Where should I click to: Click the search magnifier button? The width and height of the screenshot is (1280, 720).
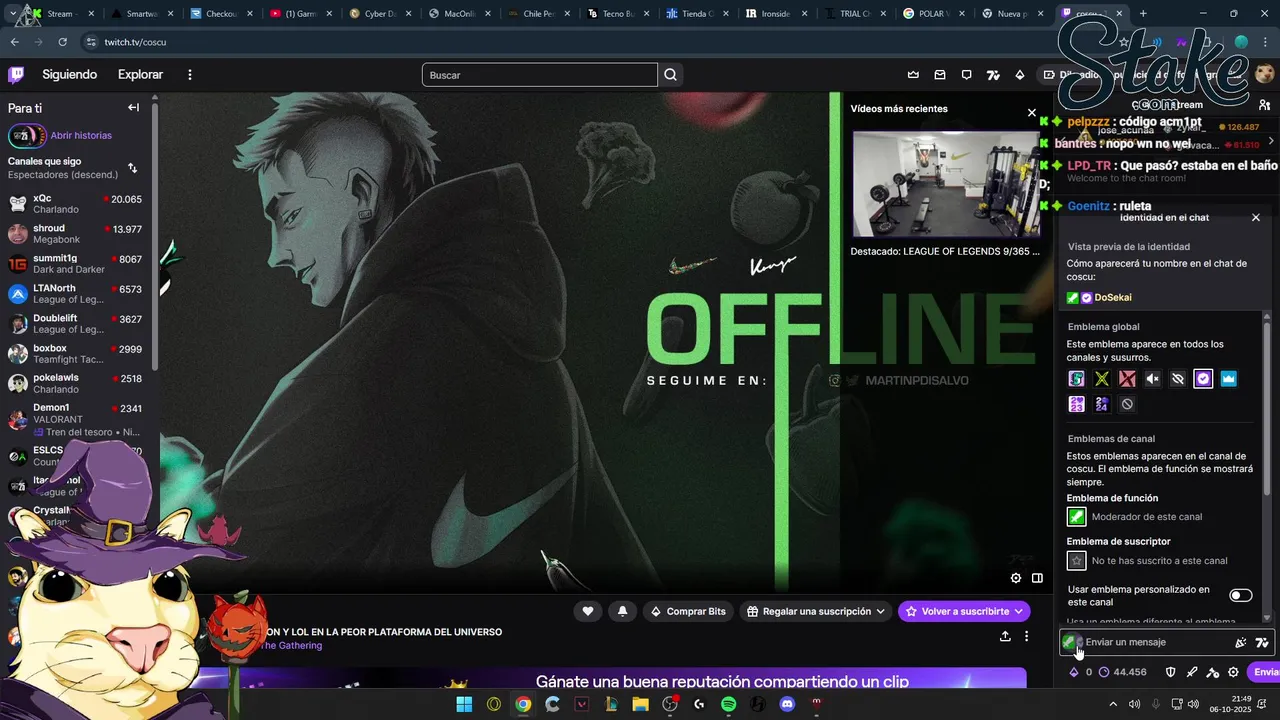click(x=671, y=75)
